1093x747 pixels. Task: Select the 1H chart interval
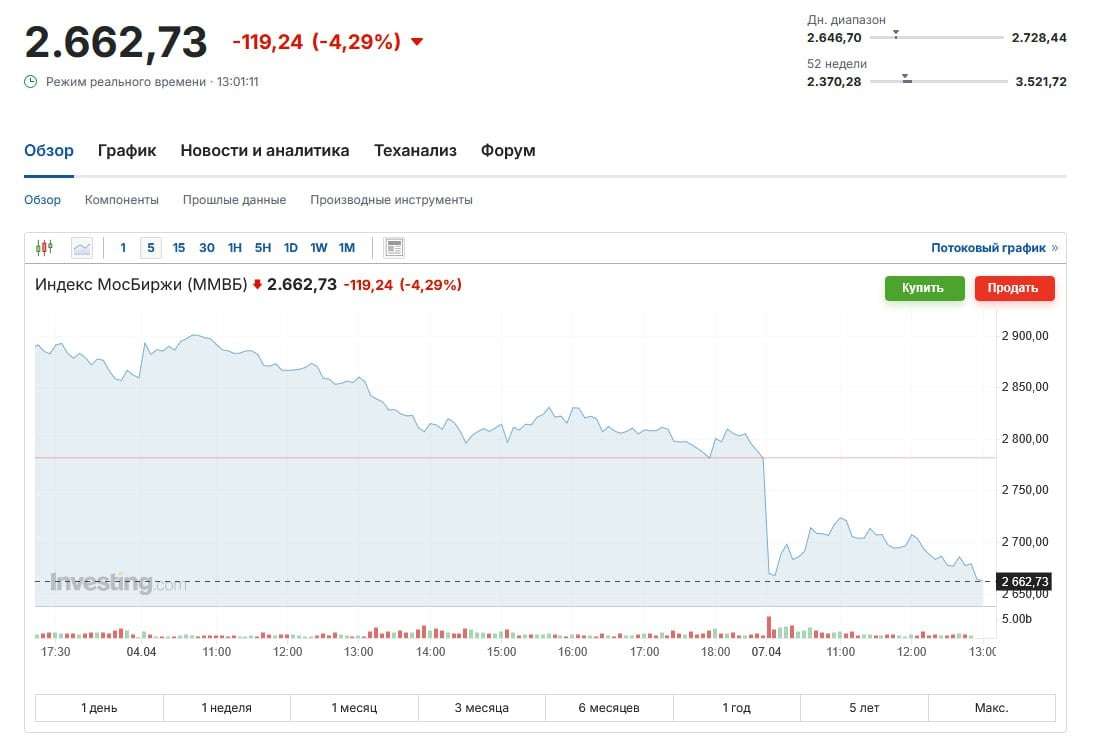235,248
